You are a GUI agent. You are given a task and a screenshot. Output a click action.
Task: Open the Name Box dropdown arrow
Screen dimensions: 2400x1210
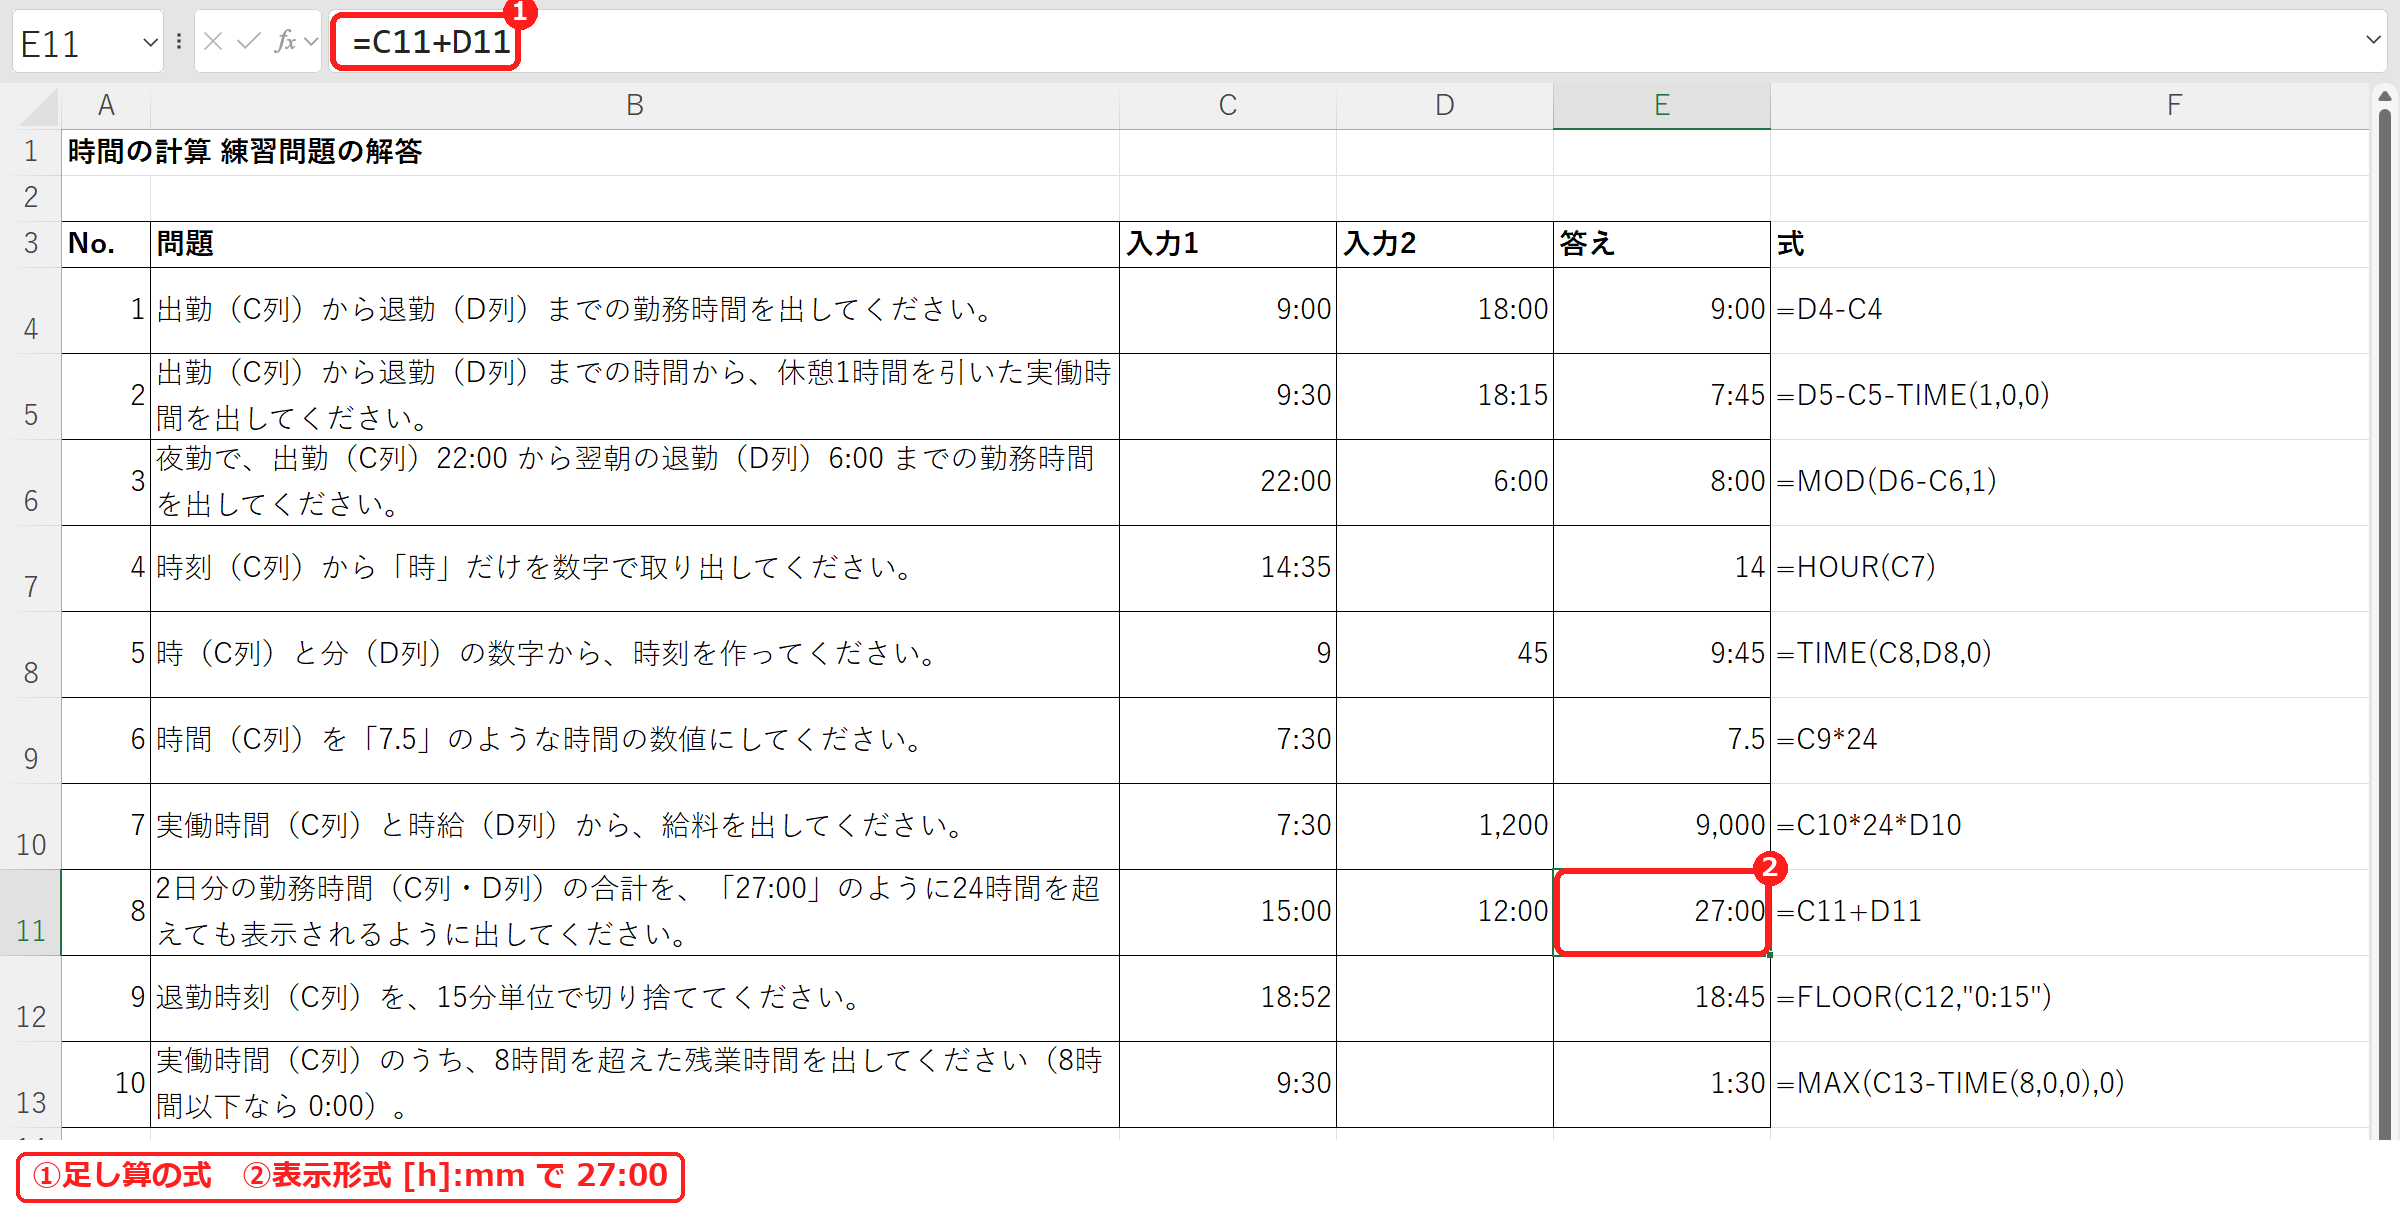150,42
